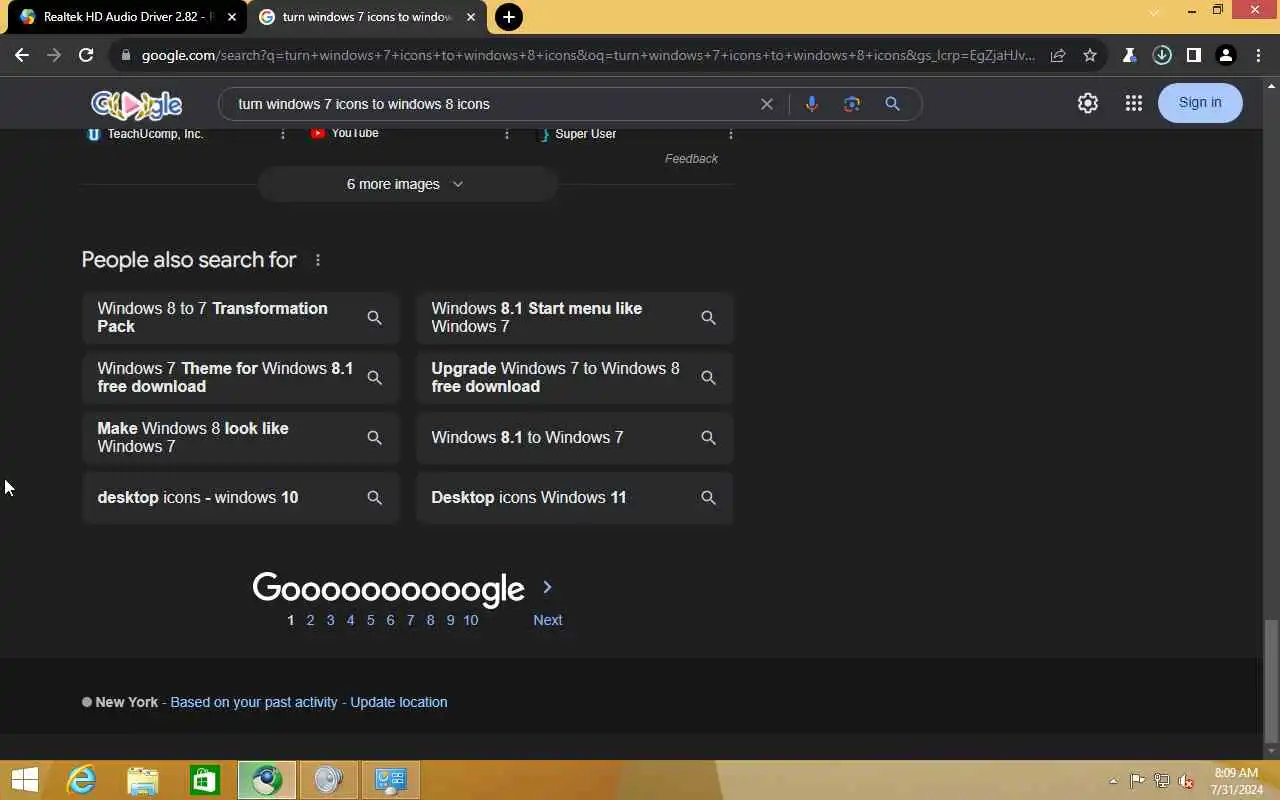This screenshot has height=800, width=1280.
Task: Open the Google apps grid
Action: click(x=1134, y=103)
